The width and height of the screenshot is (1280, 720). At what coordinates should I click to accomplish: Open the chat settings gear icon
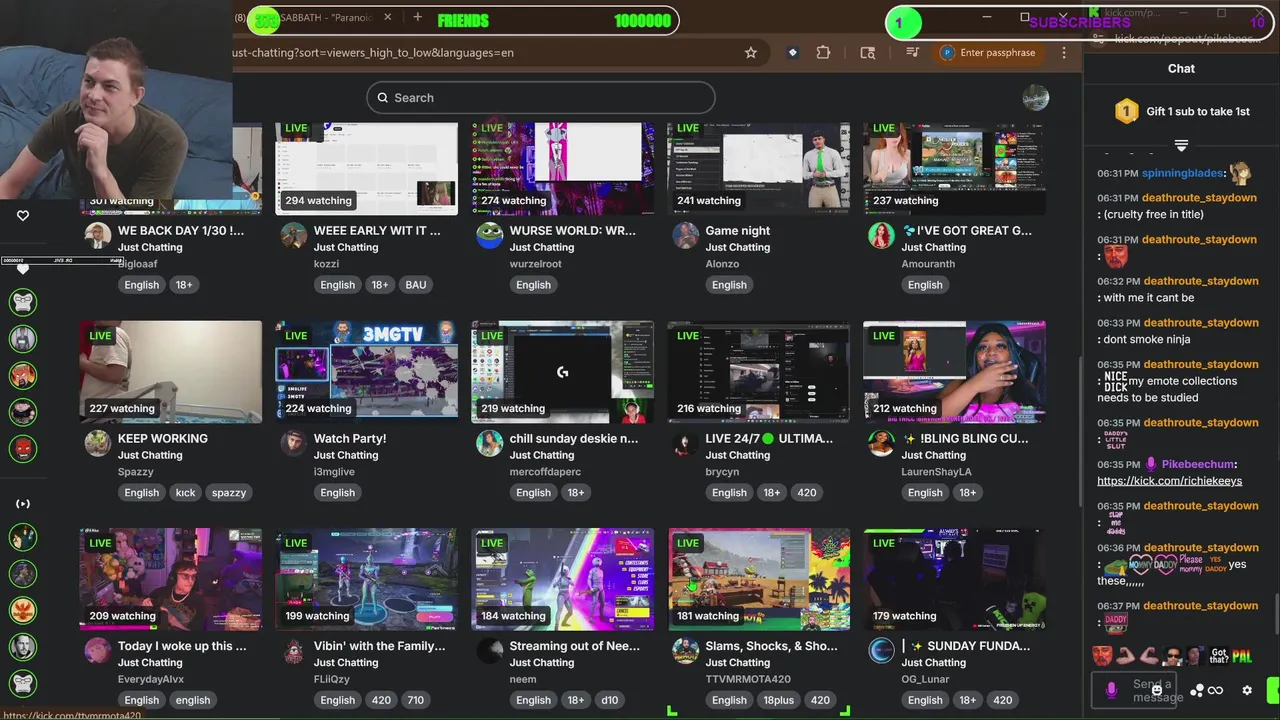click(1247, 690)
